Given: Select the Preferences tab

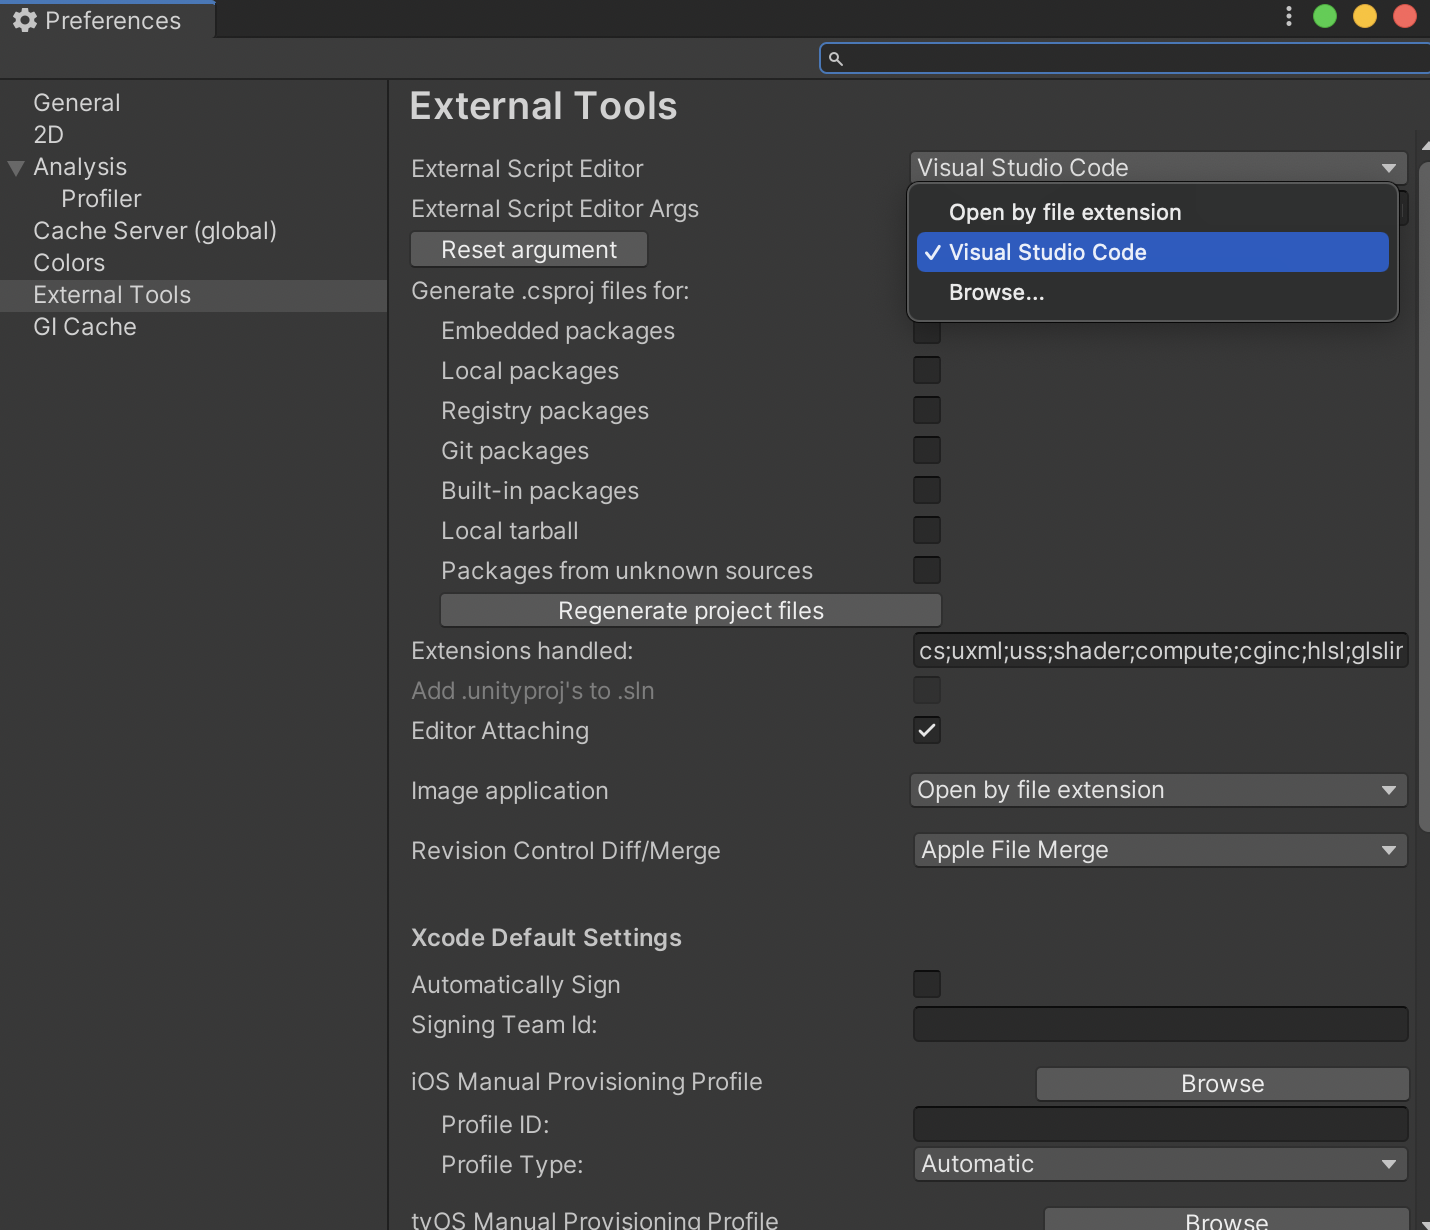Looking at the screenshot, I should pos(108,20).
